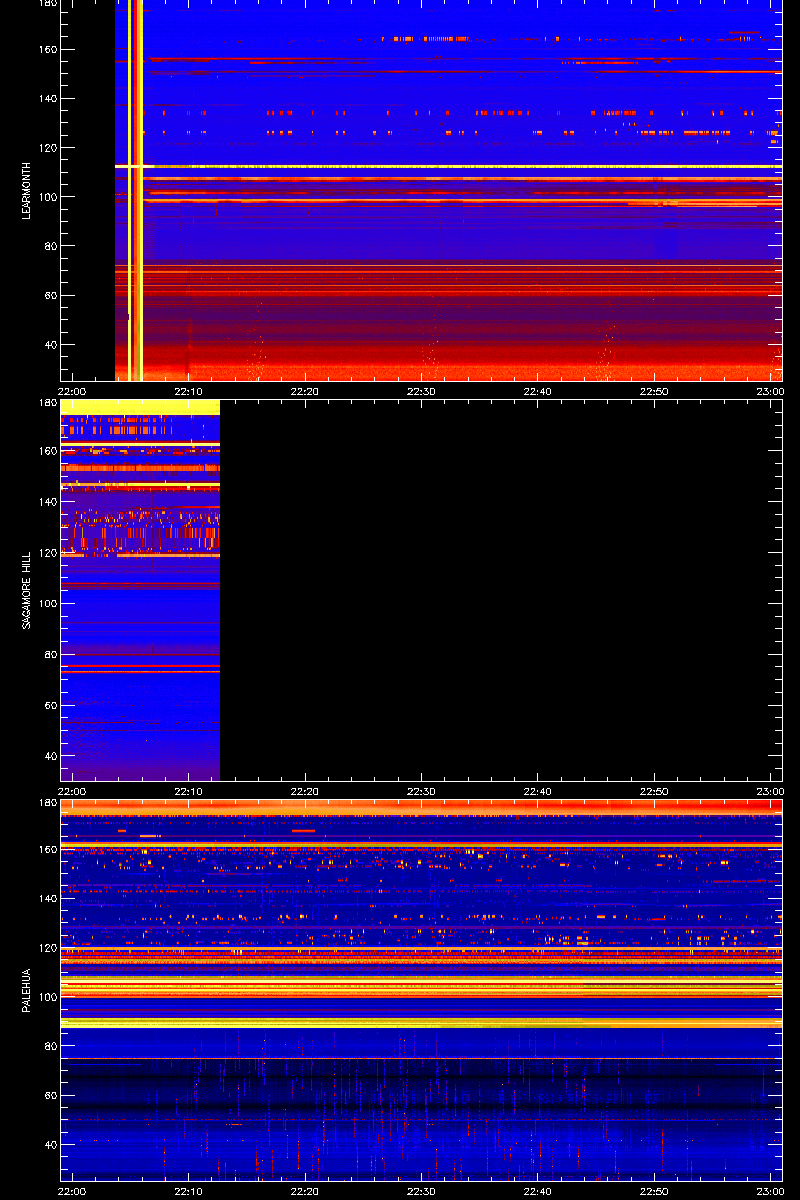Image resolution: width=800 pixels, height=1200 pixels.
Task: Click the PALEHUA axis label
Action: tap(27, 991)
